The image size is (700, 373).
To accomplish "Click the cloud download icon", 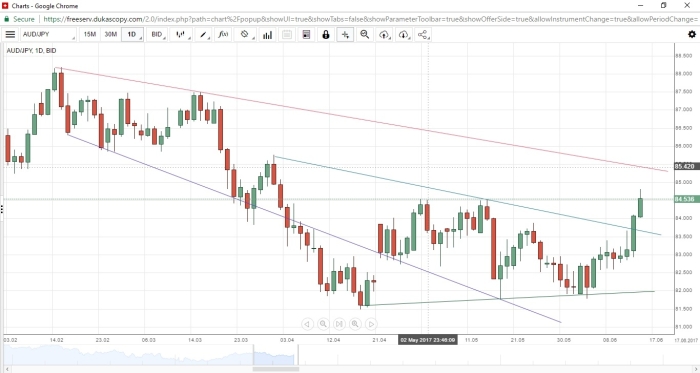I will click(404, 34).
